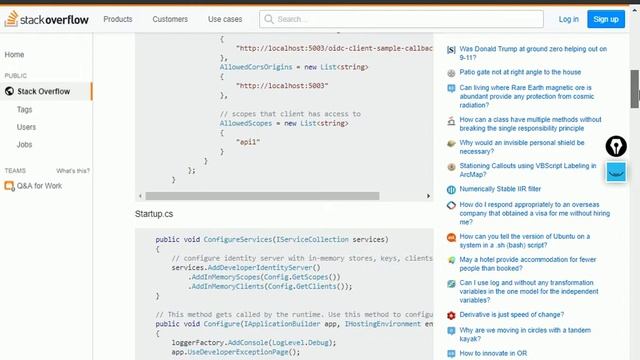Image resolution: width=640 pixels, height=360 pixels.
Task: Click '.AddInMemoryScopes(Config.GetScopes())' code line
Action: coord(264,277)
